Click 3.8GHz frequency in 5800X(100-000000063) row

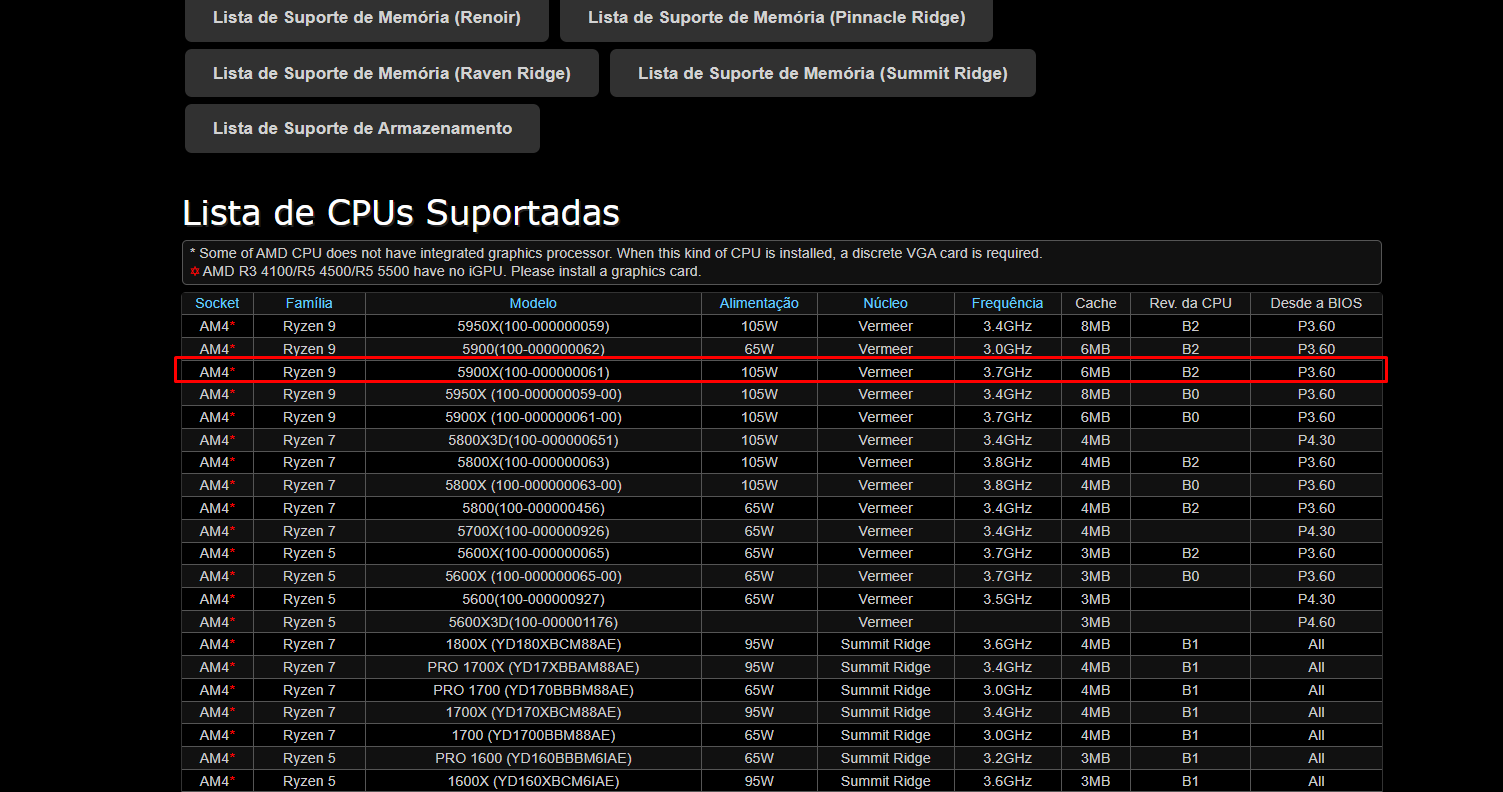click(1007, 462)
